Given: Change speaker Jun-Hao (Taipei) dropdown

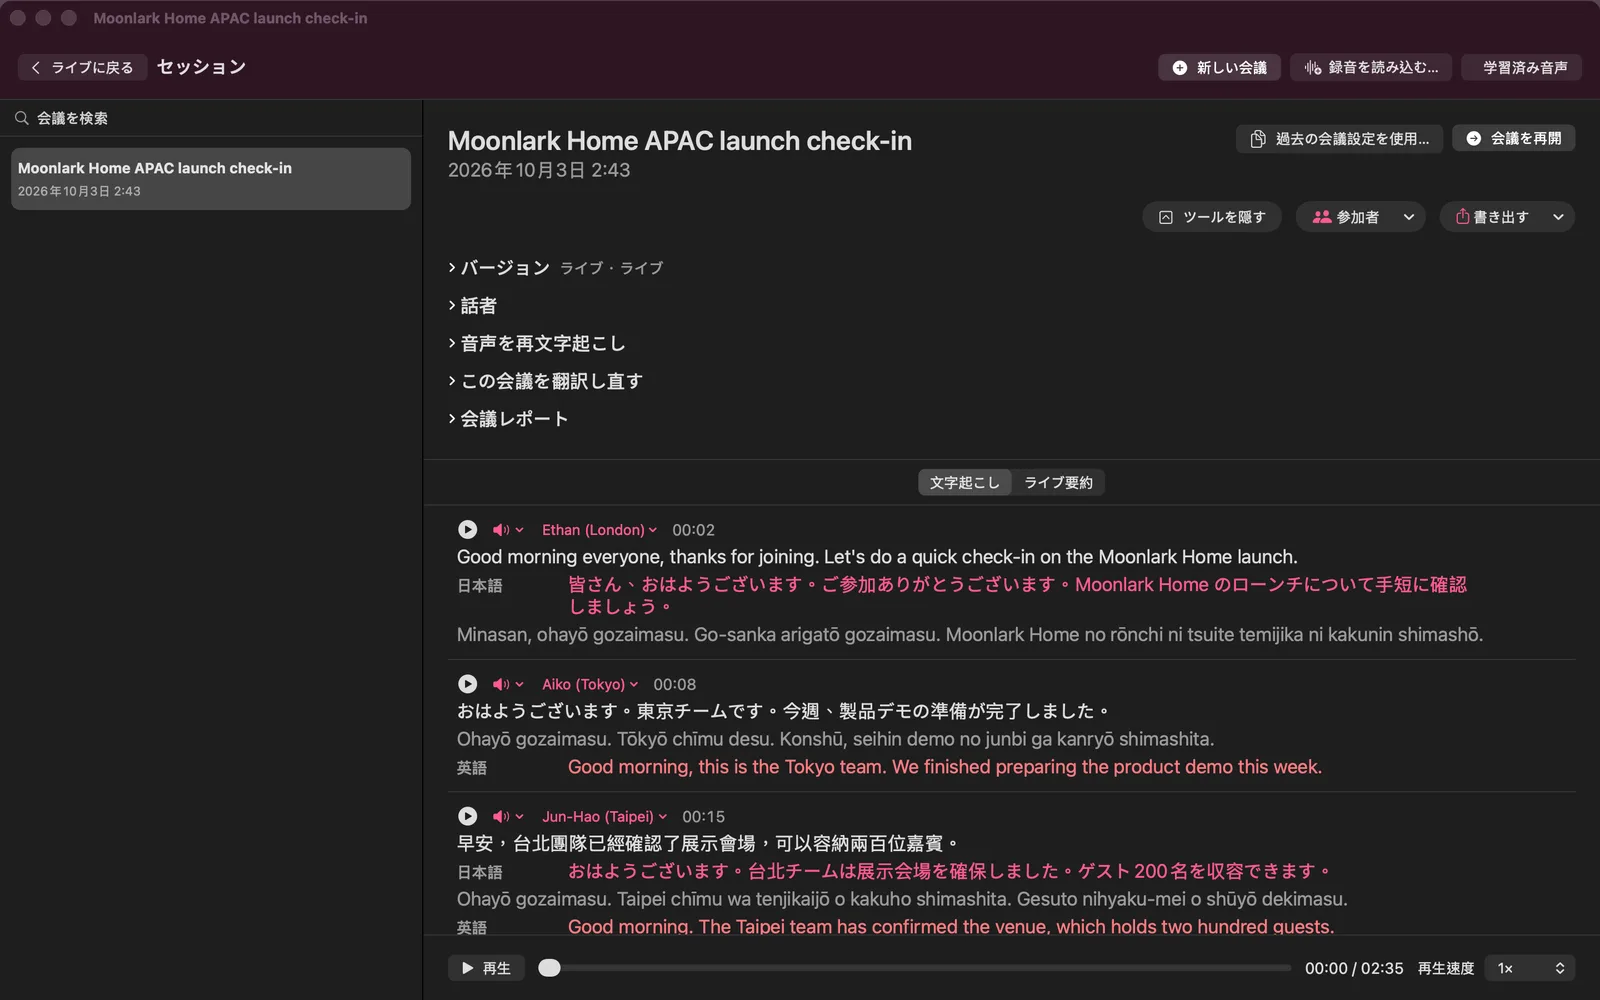Looking at the screenshot, I should coord(604,816).
